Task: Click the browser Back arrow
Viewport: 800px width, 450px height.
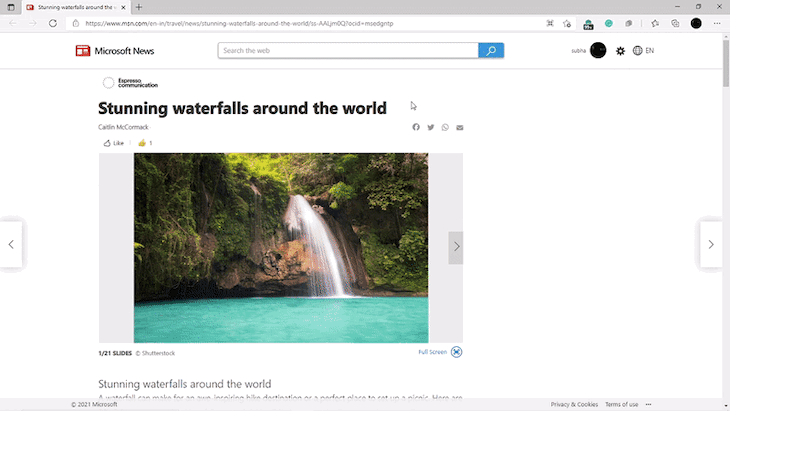Action: 13,23
